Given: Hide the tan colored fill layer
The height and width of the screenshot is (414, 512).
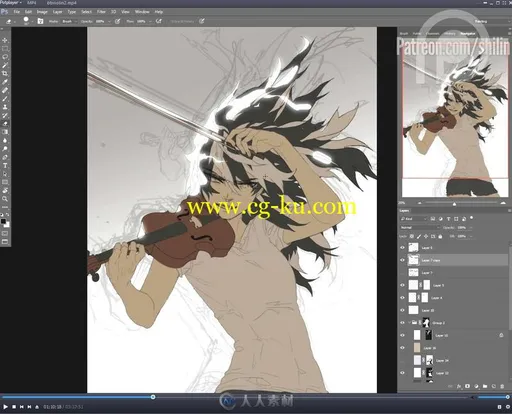Looking at the screenshot, I should [402, 348].
